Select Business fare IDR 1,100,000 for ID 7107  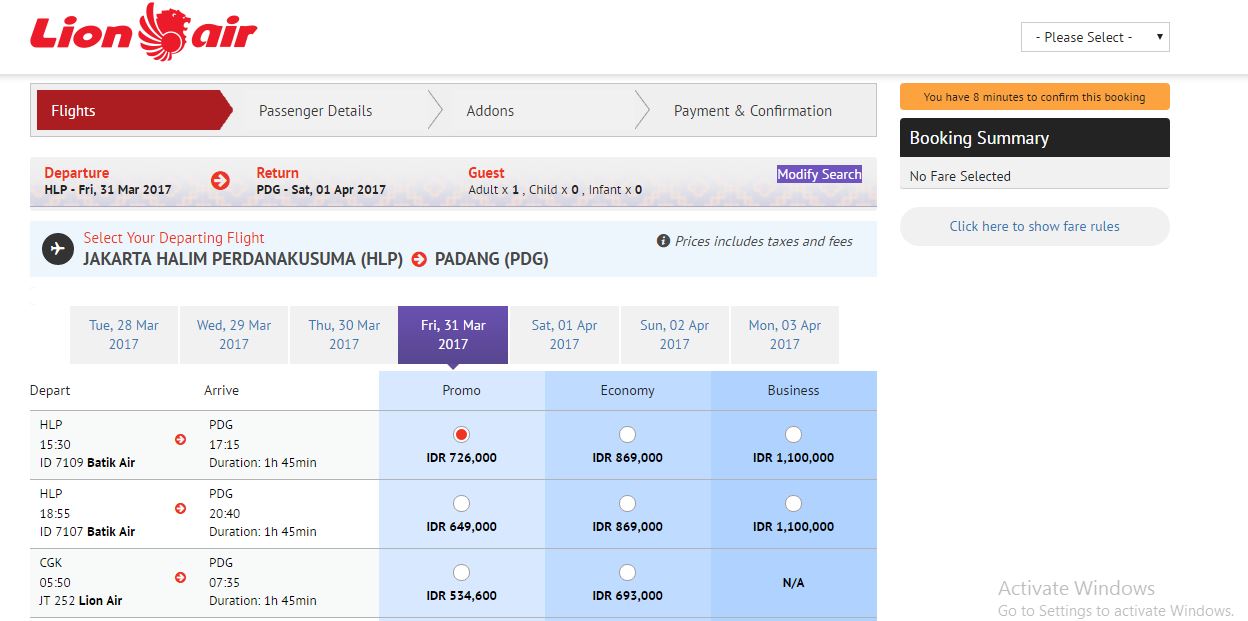click(793, 504)
